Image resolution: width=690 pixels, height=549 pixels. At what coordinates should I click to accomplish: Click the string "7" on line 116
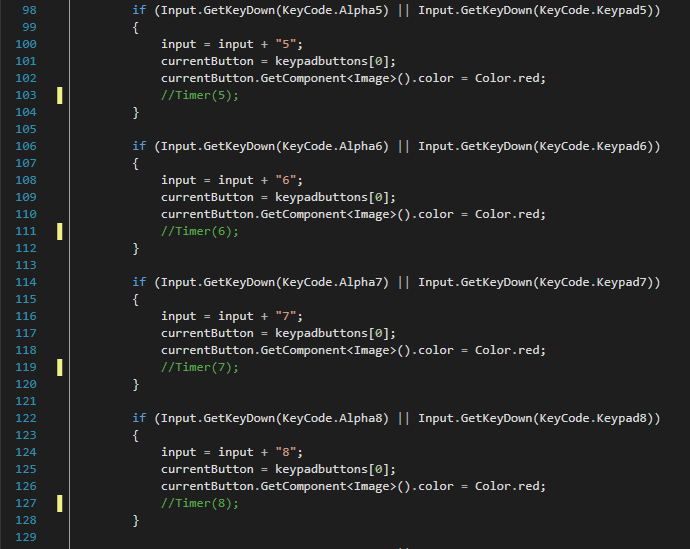point(286,316)
